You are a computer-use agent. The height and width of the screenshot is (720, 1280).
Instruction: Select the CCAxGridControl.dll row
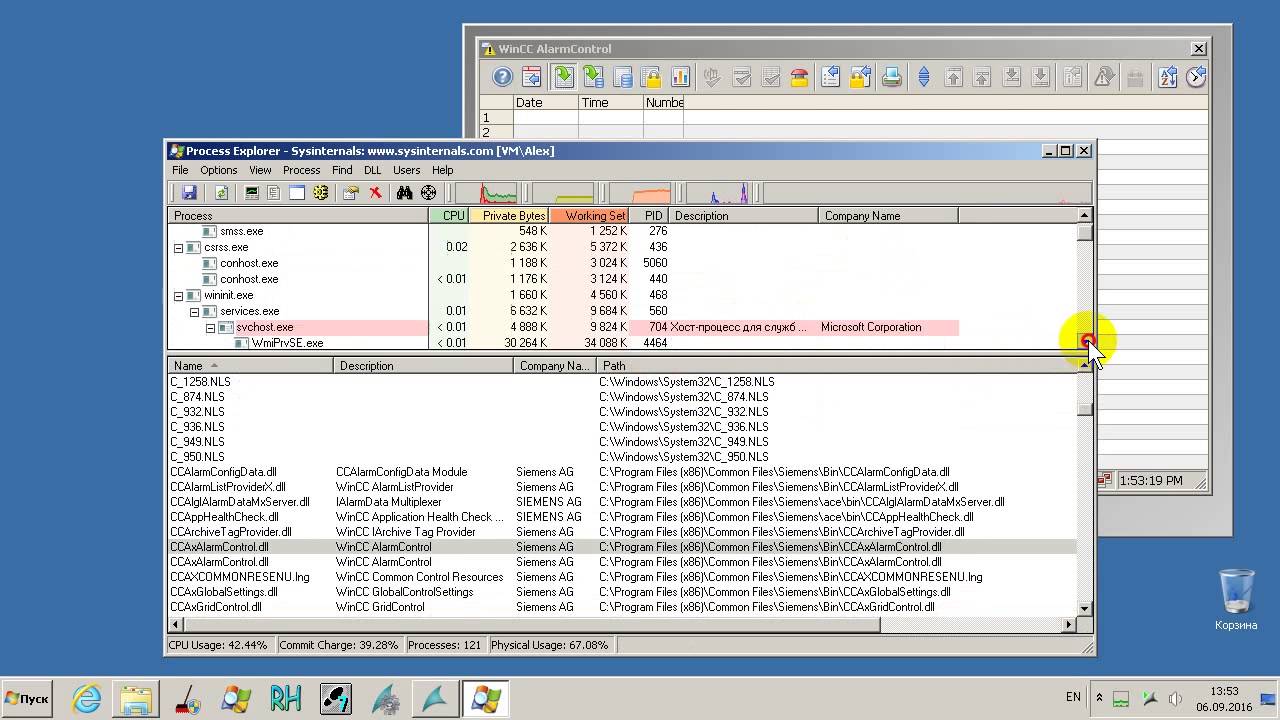tap(623, 607)
